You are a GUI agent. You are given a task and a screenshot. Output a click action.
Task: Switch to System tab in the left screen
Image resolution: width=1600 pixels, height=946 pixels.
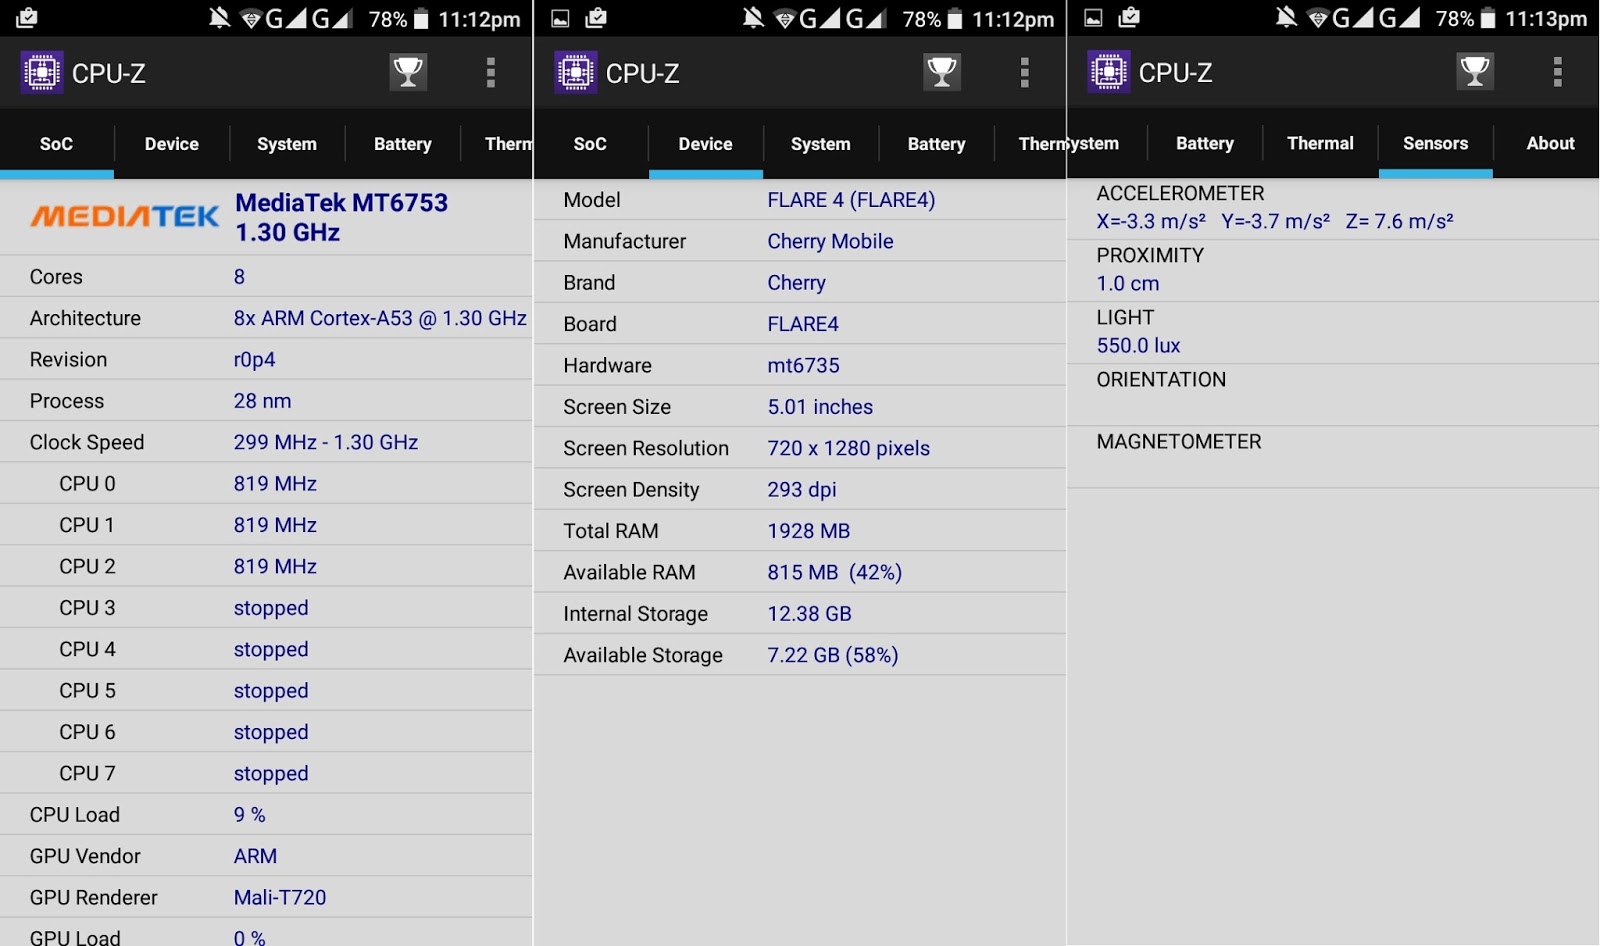click(287, 144)
